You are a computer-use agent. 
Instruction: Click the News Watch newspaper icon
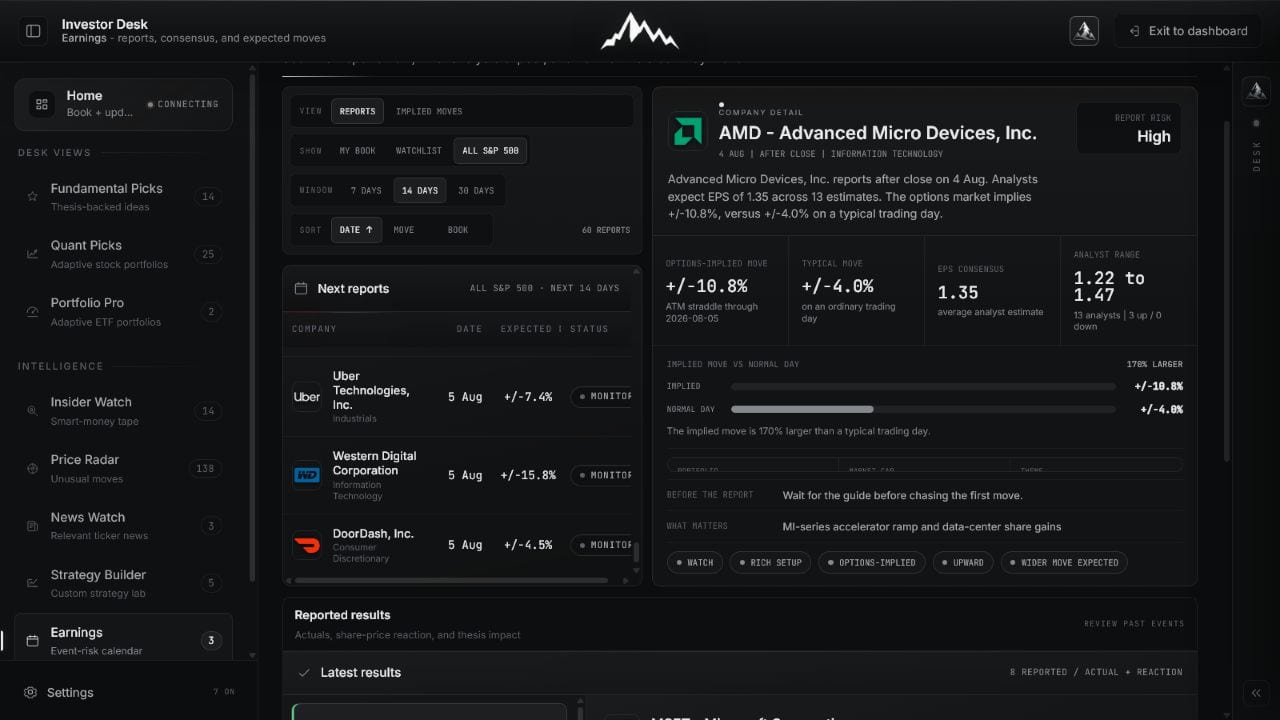tap(32, 526)
